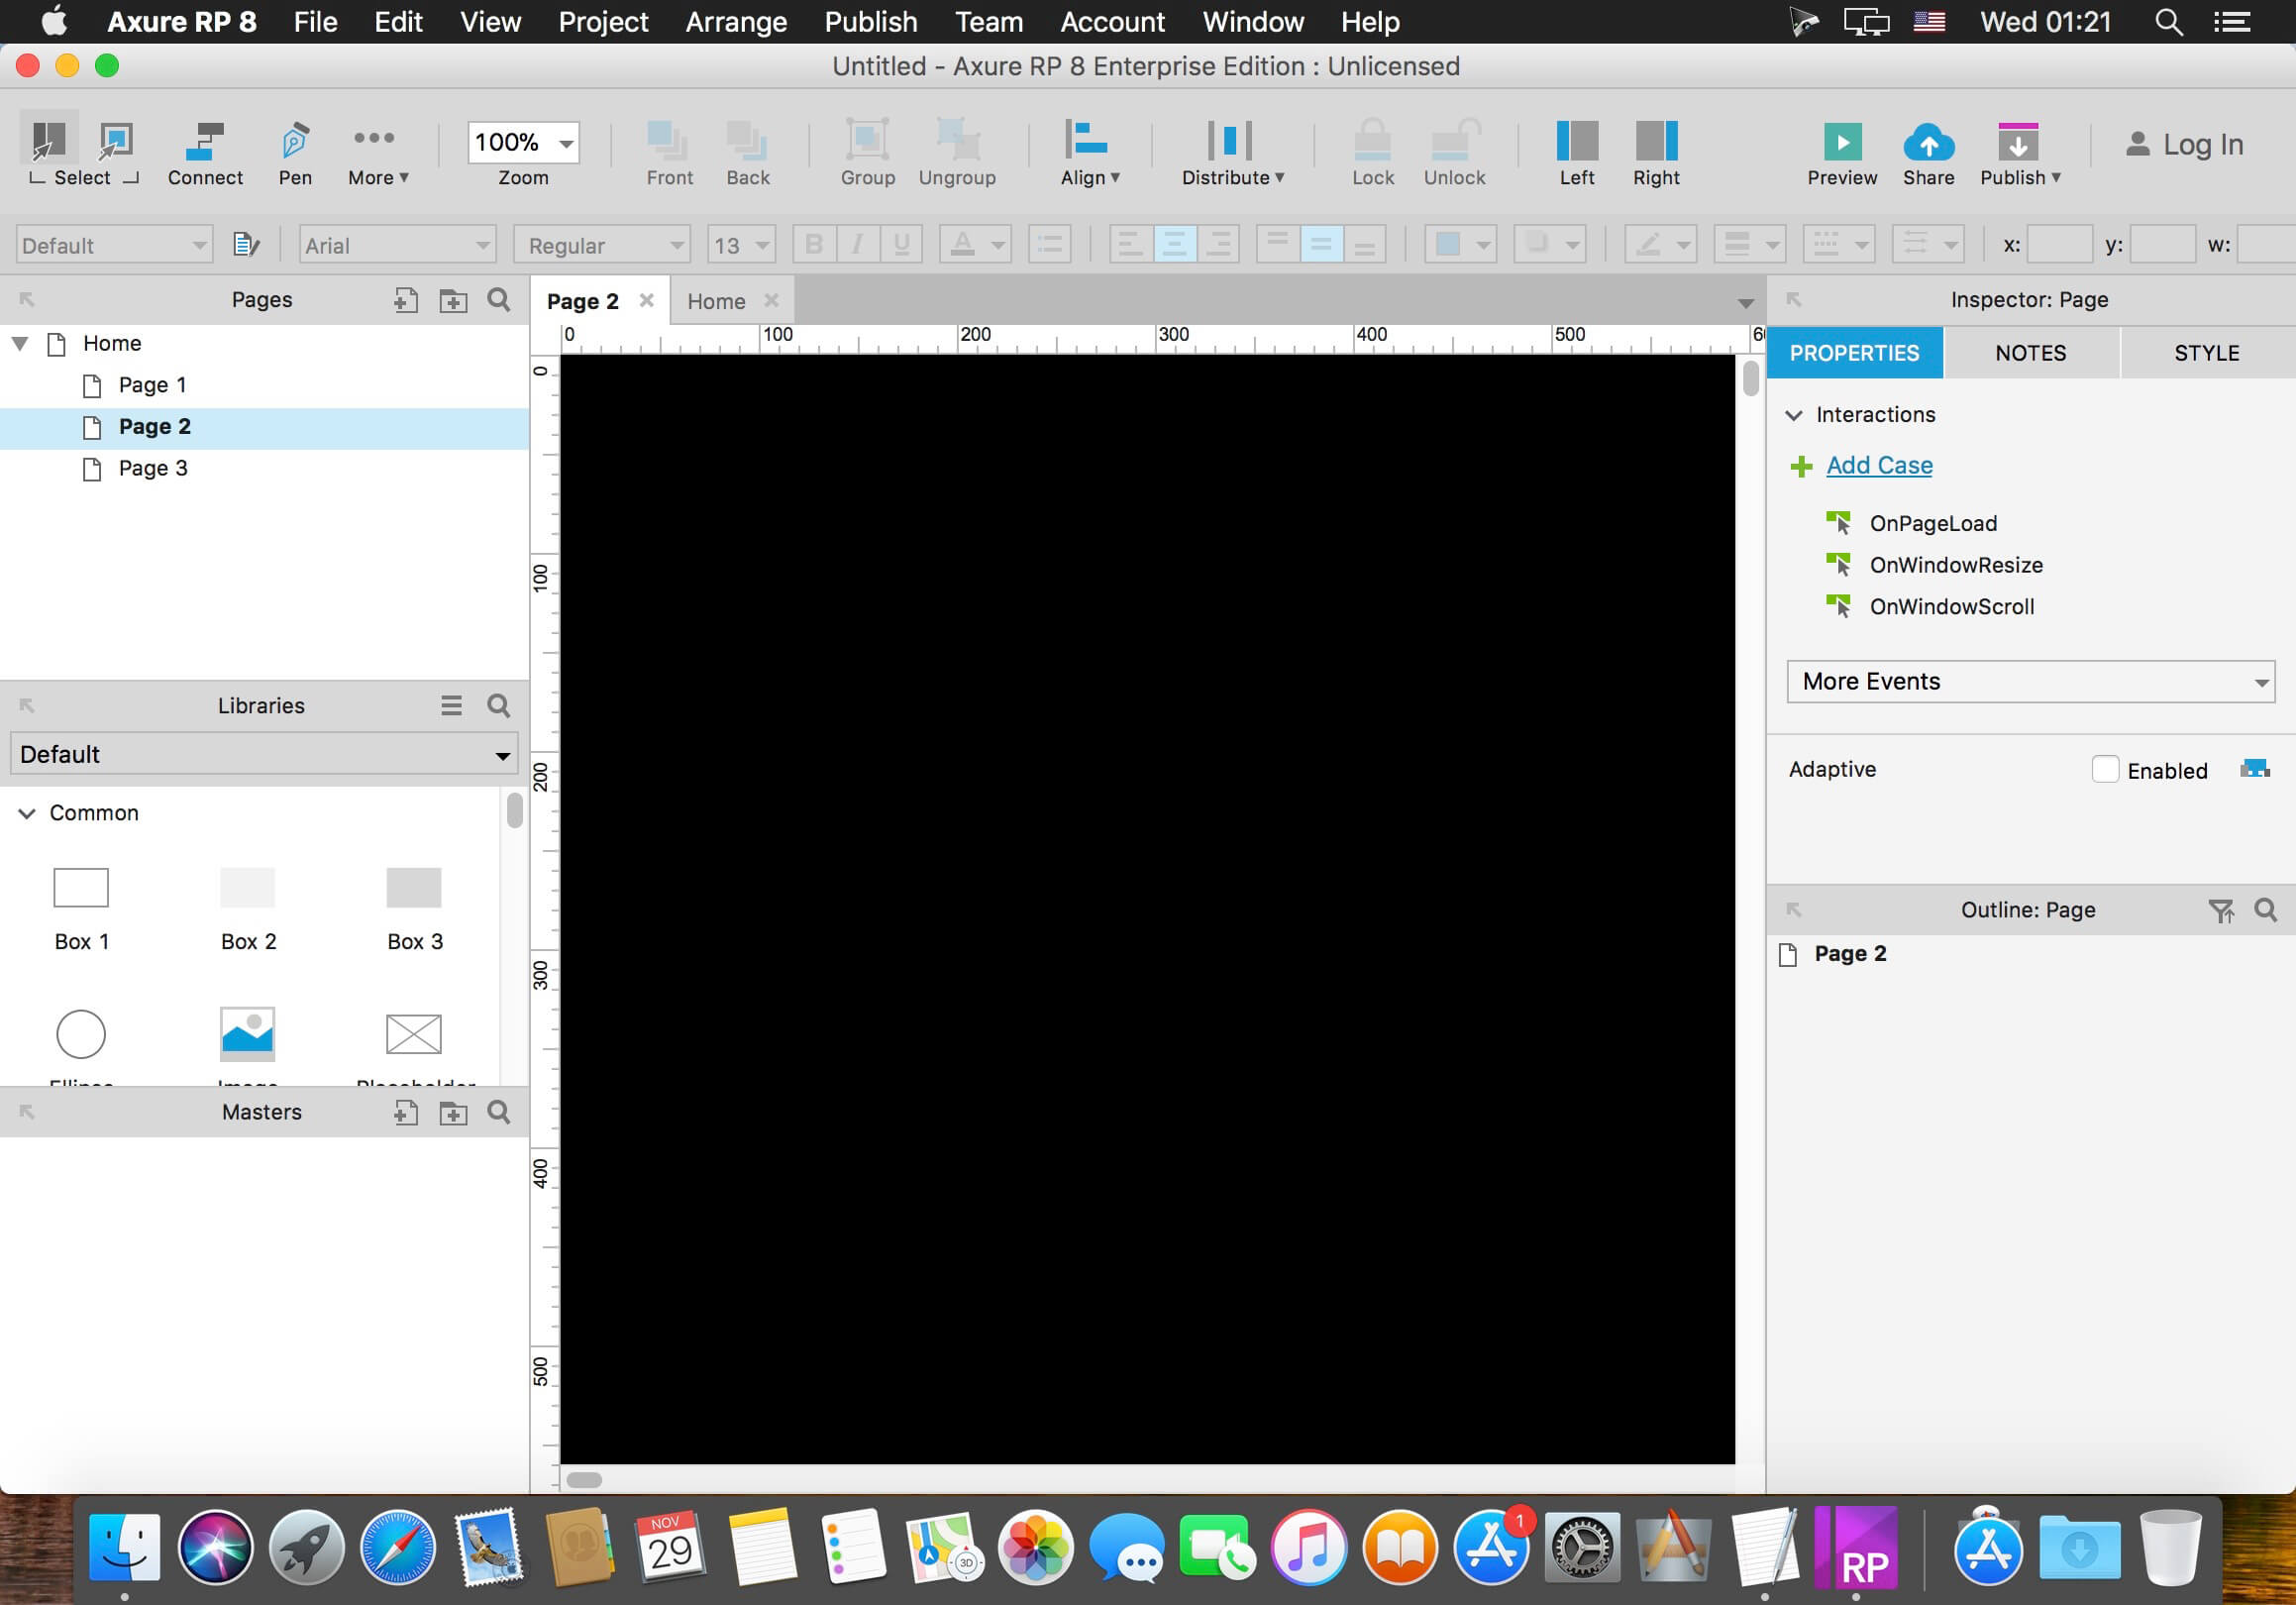Click the Outline filter icon
This screenshot has width=2296, height=1605.
pos(2220,910)
